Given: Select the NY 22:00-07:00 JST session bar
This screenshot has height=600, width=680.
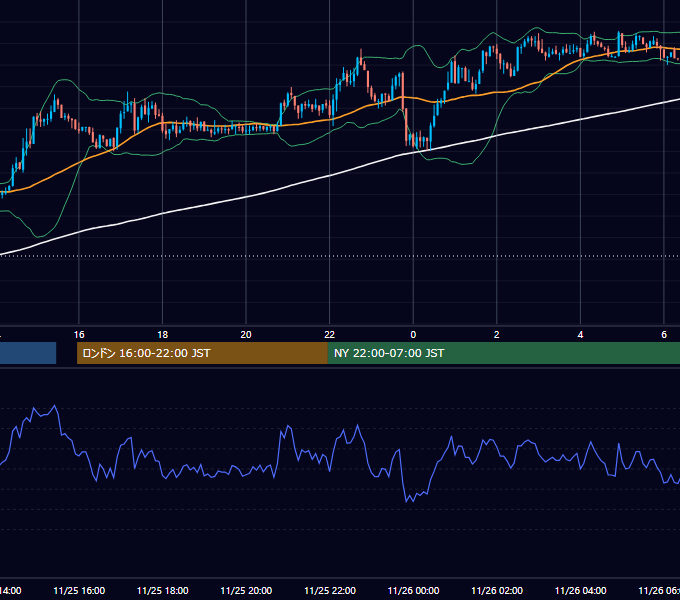Looking at the screenshot, I should click(503, 353).
